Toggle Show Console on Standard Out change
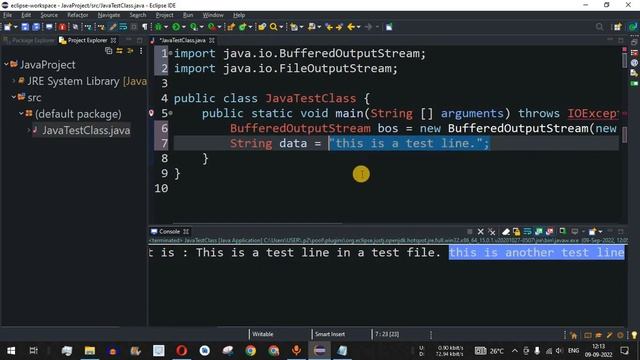The width and height of the screenshot is (640, 360). click(538, 232)
